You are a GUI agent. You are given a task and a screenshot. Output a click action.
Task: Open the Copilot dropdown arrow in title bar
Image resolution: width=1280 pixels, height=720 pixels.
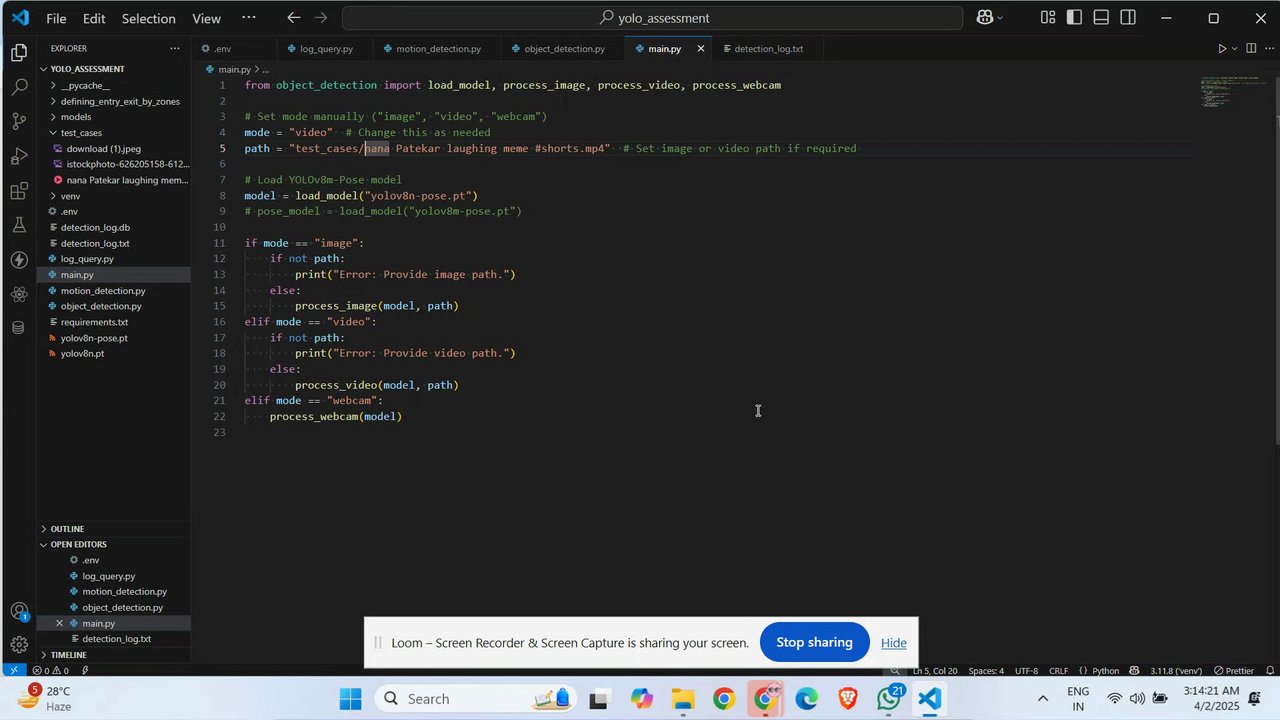pyautogui.click(x=1000, y=18)
